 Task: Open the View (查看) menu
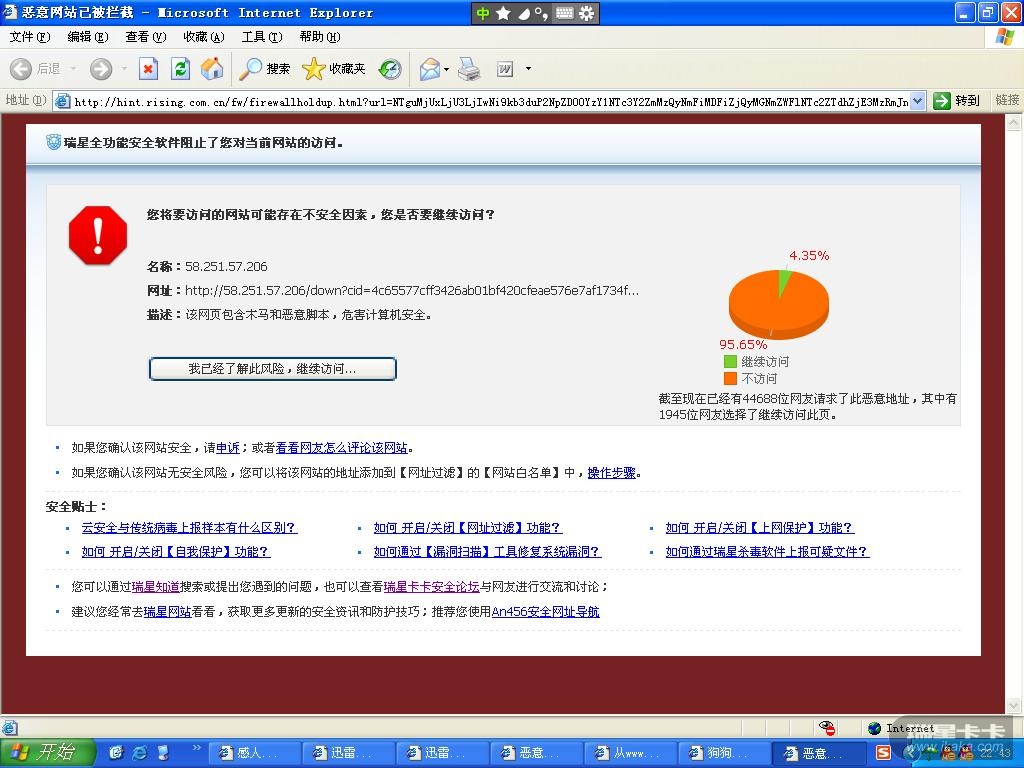146,37
